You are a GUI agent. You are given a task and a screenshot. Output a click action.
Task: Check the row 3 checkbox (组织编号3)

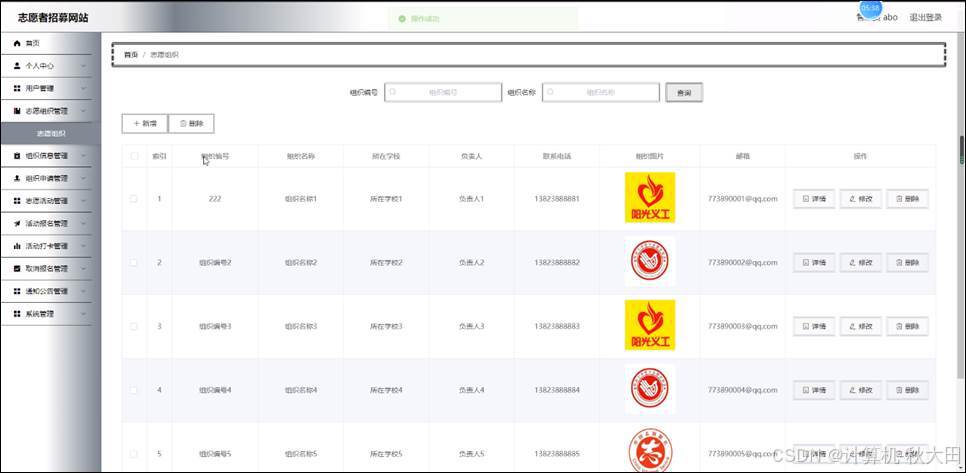(134, 326)
